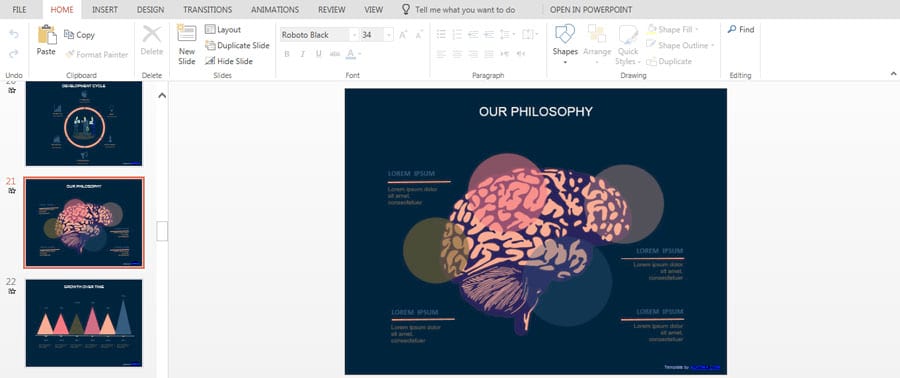This screenshot has height=378, width=900.
Task: Select slide 22 Growth Over Time thumbnail
Action: [x=84, y=323]
